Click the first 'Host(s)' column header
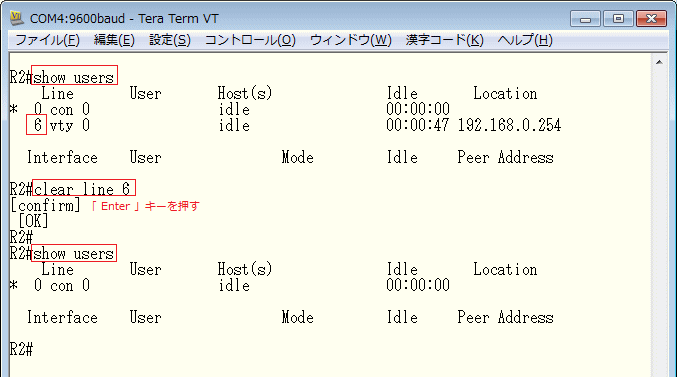Viewport: 677px width, 377px height. tap(245, 93)
